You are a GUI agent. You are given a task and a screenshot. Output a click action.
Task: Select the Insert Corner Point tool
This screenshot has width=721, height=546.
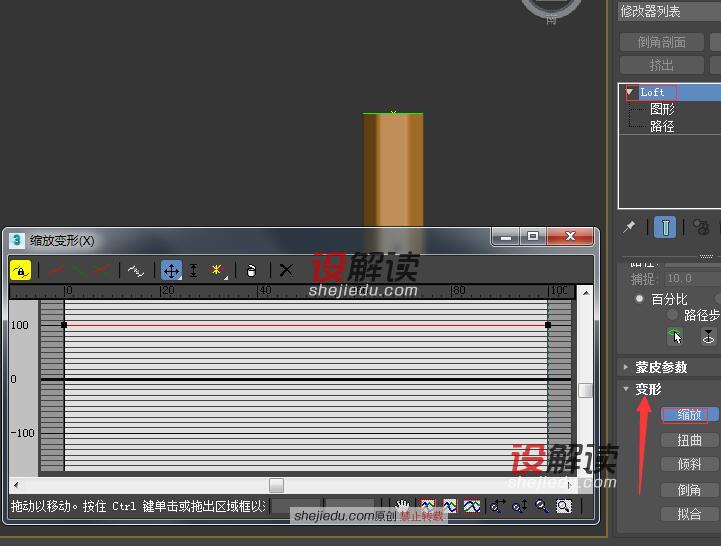[217, 270]
